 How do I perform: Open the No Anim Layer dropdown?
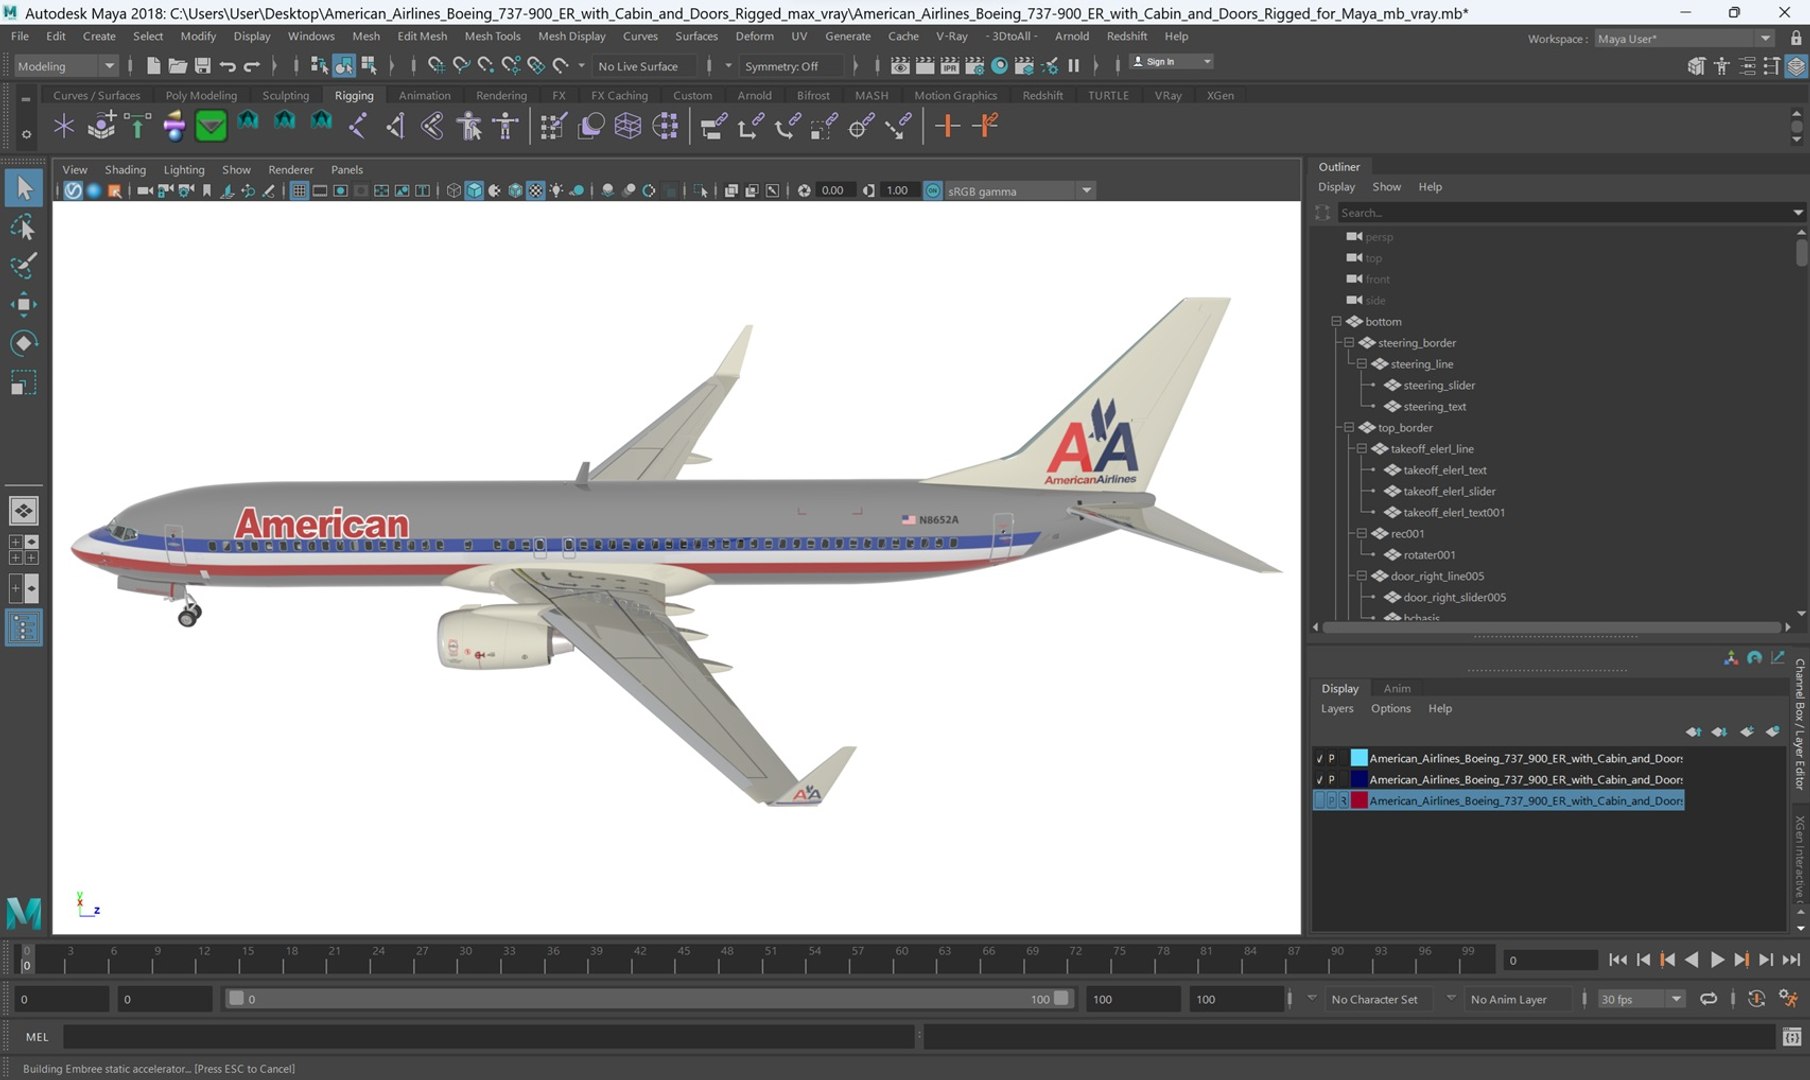(1517, 999)
